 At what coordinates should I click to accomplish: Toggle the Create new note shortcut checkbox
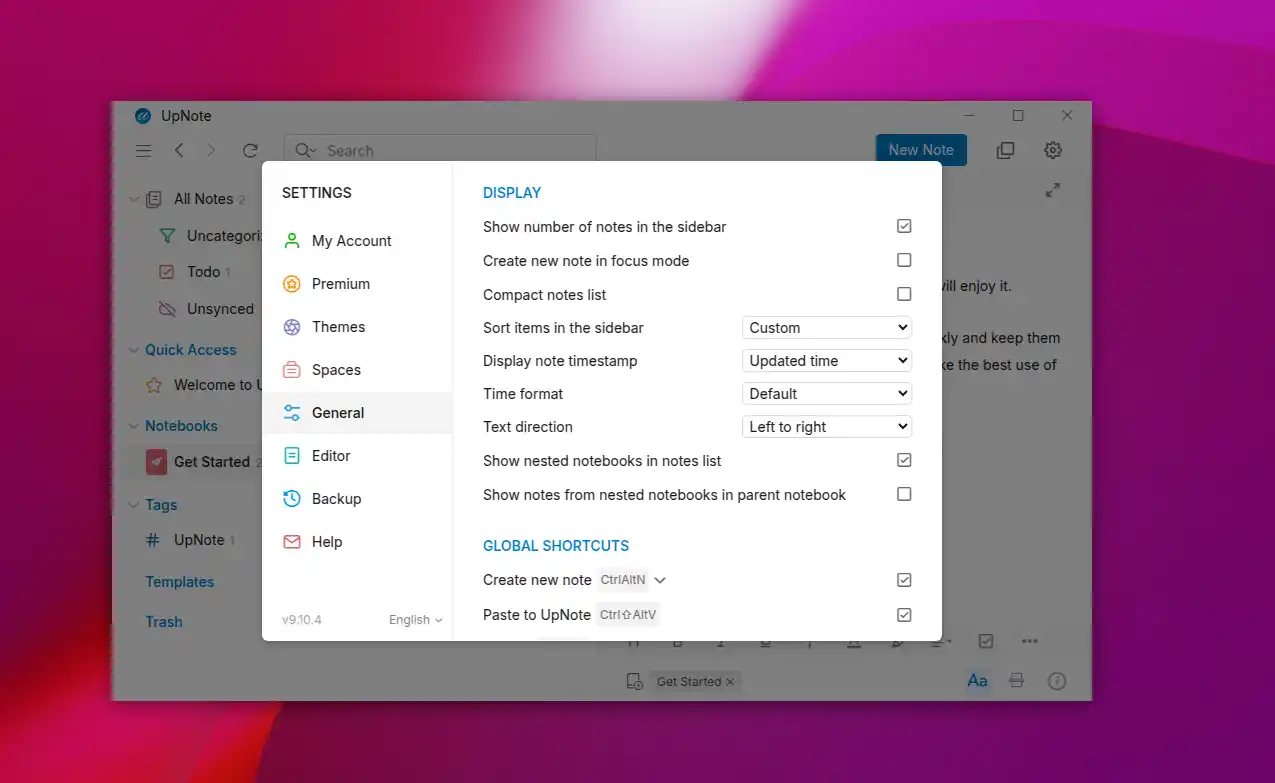pos(904,580)
